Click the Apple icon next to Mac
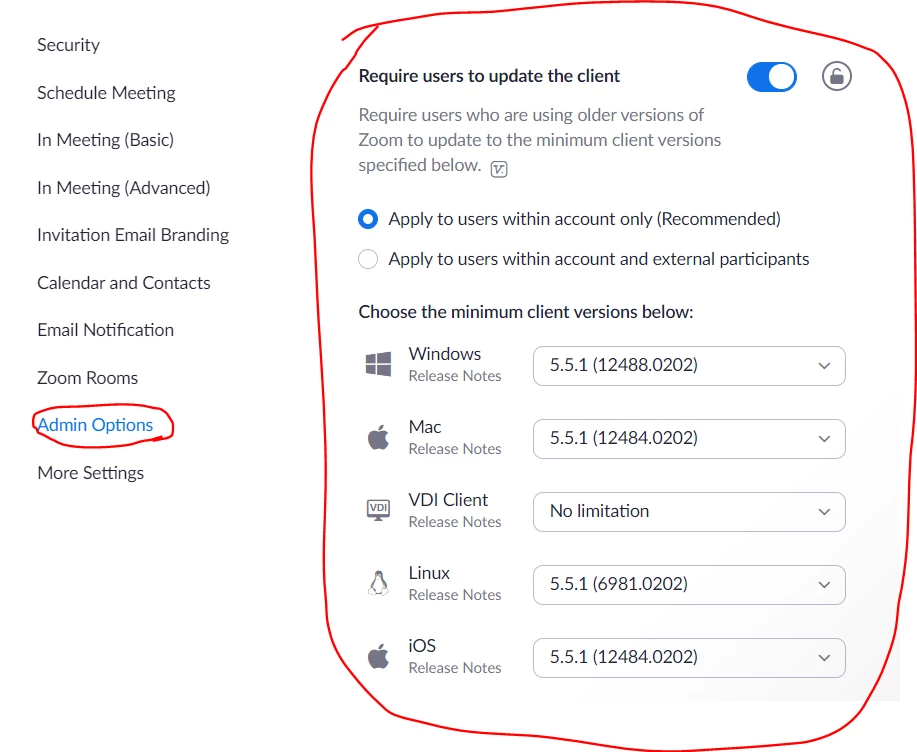 tap(378, 437)
